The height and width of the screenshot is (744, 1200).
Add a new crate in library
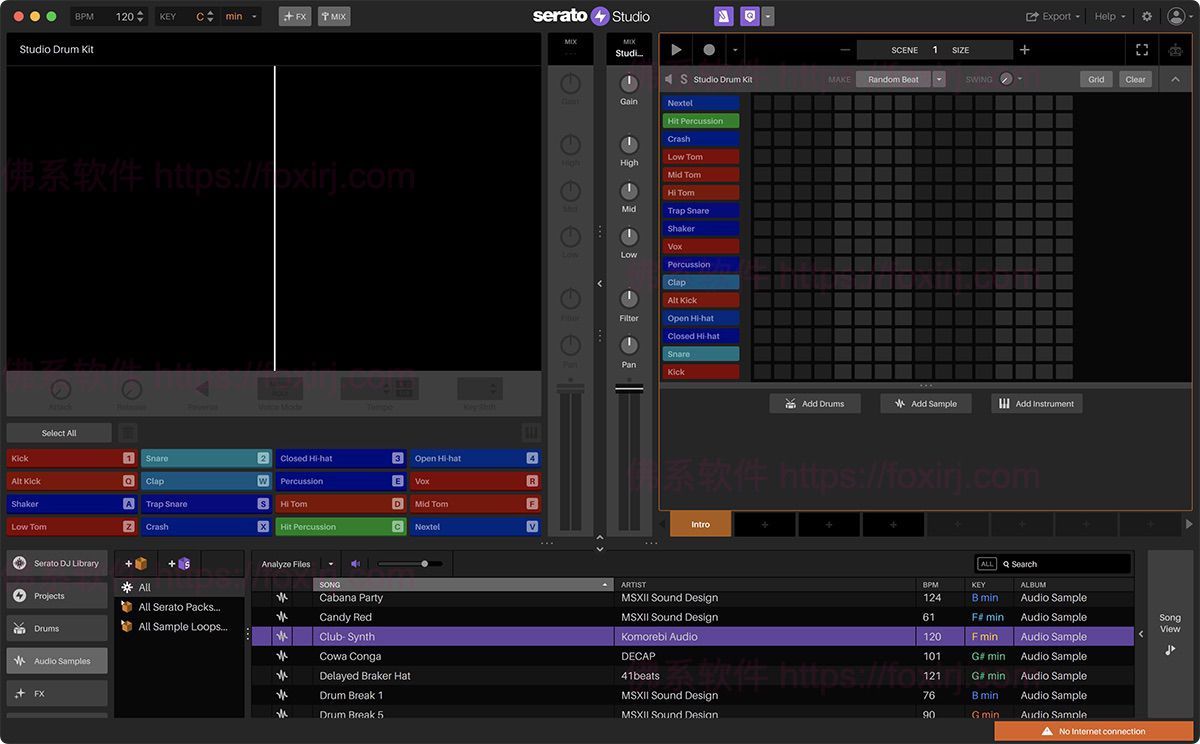135,564
